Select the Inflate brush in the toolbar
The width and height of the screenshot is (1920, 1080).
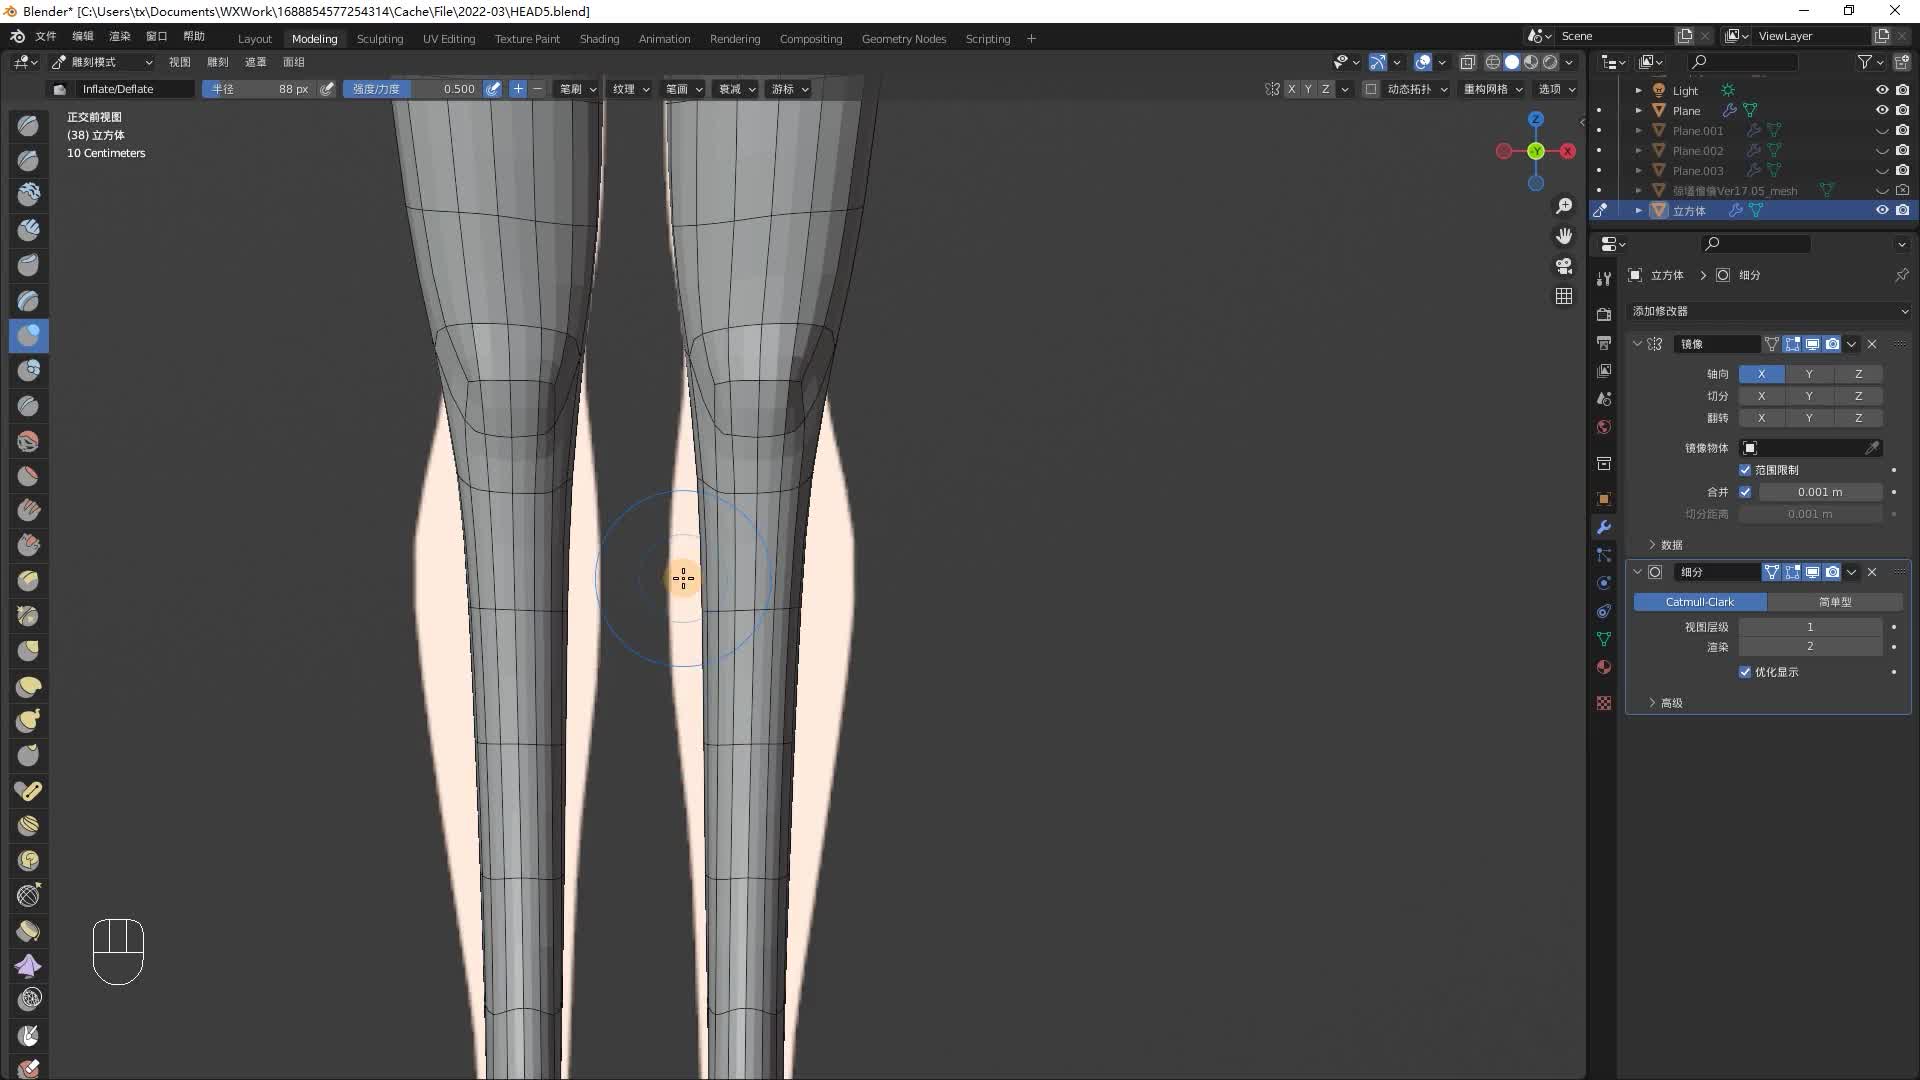(x=28, y=336)
